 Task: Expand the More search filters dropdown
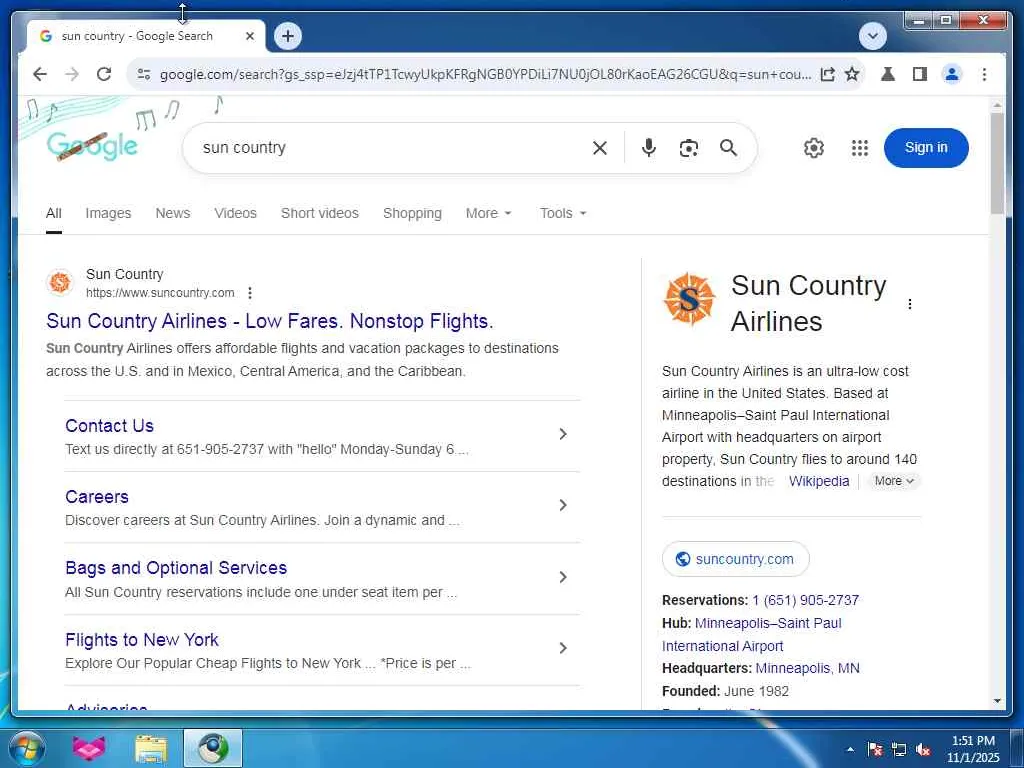(x=488, y=214)
